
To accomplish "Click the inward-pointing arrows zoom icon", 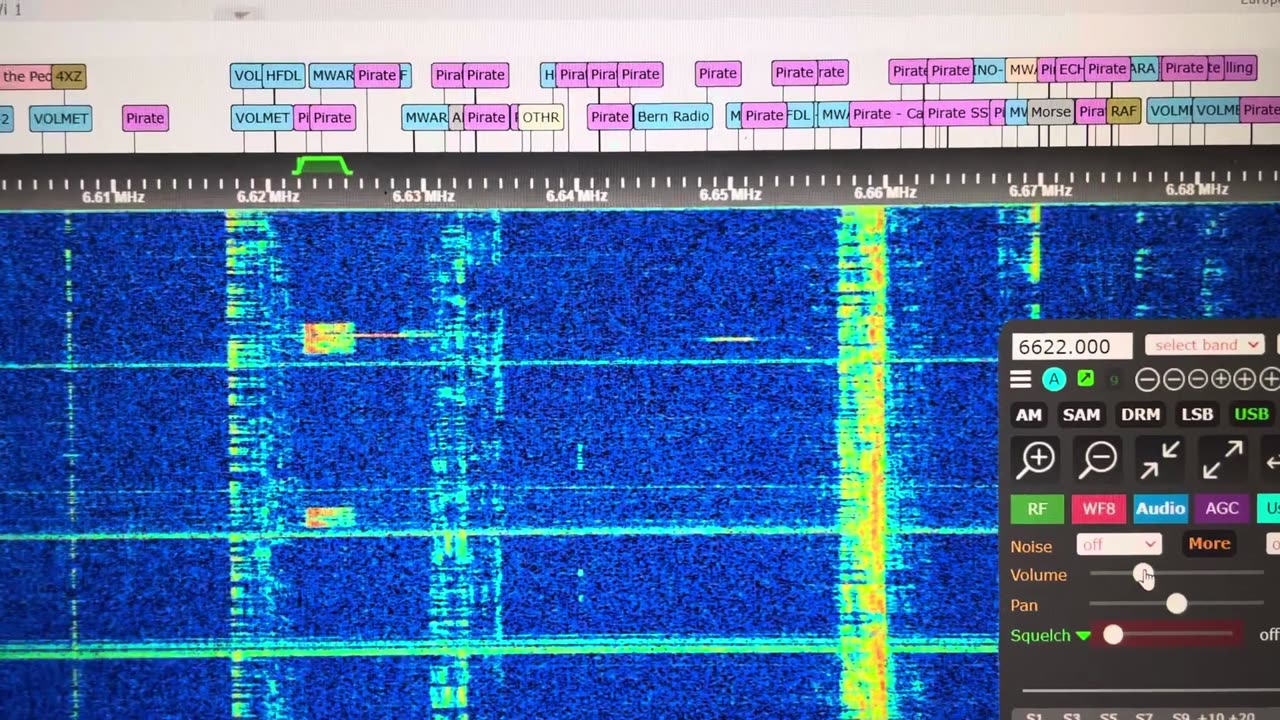I will click(1160, 459).
